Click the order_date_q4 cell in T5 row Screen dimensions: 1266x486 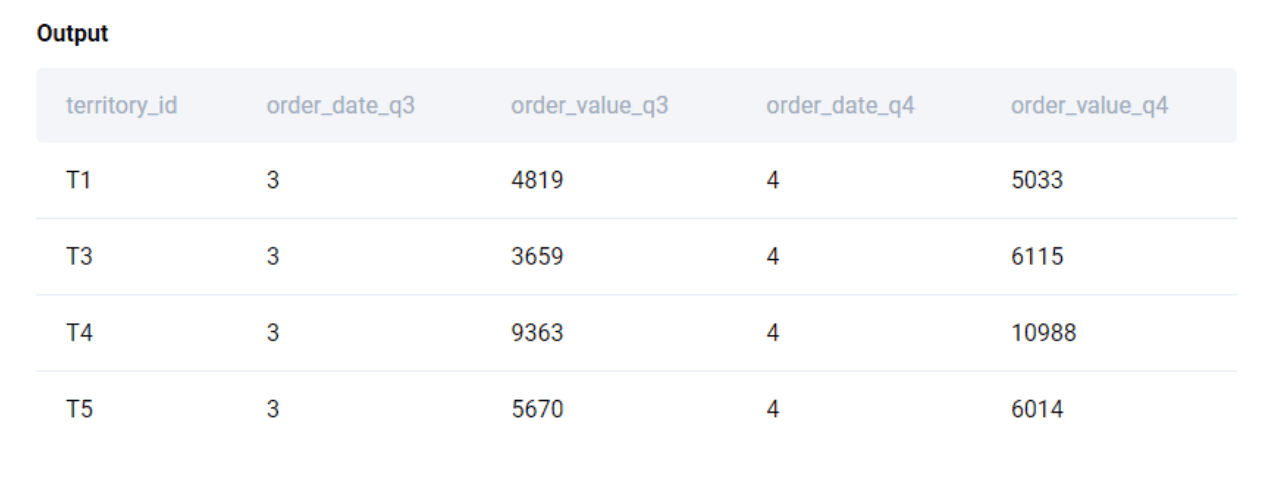pyautogui.click(x=772, y=409)
